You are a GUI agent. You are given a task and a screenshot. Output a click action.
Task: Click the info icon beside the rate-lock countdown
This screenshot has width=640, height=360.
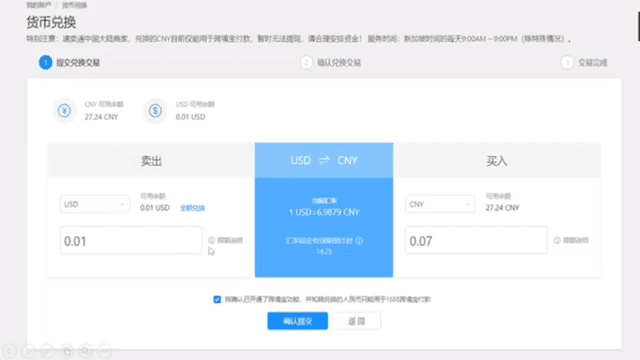[x=359, y=240]
